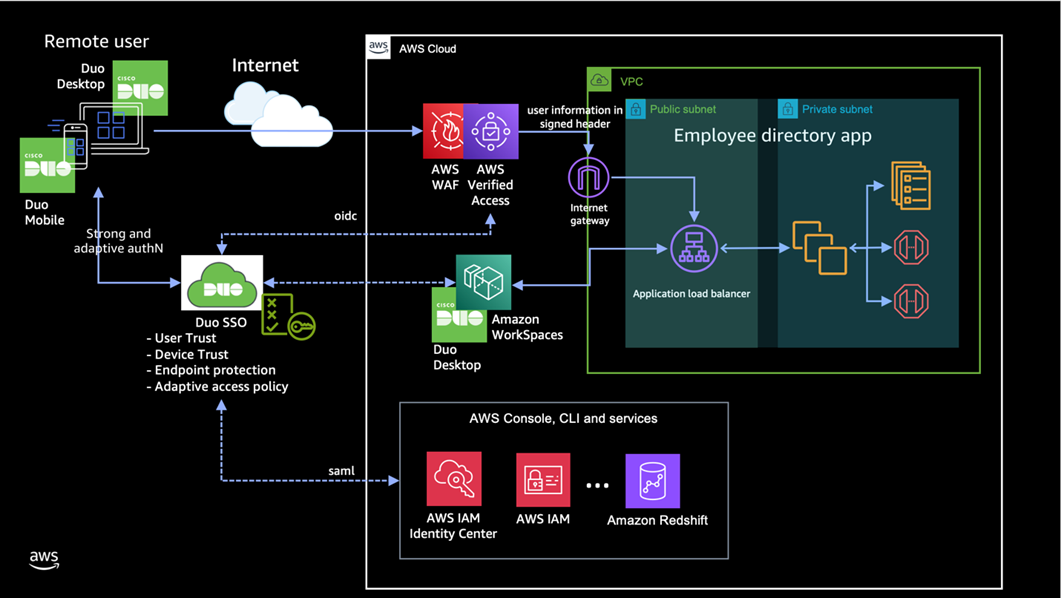
Task: Open the Duo SSO cloud icon
Action: (222, 283)
